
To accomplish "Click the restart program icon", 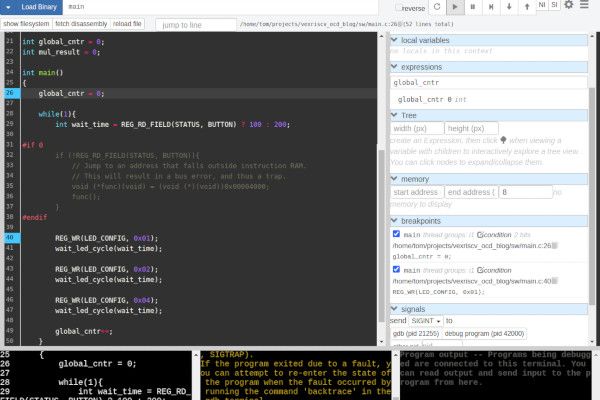I will (435, 7).
